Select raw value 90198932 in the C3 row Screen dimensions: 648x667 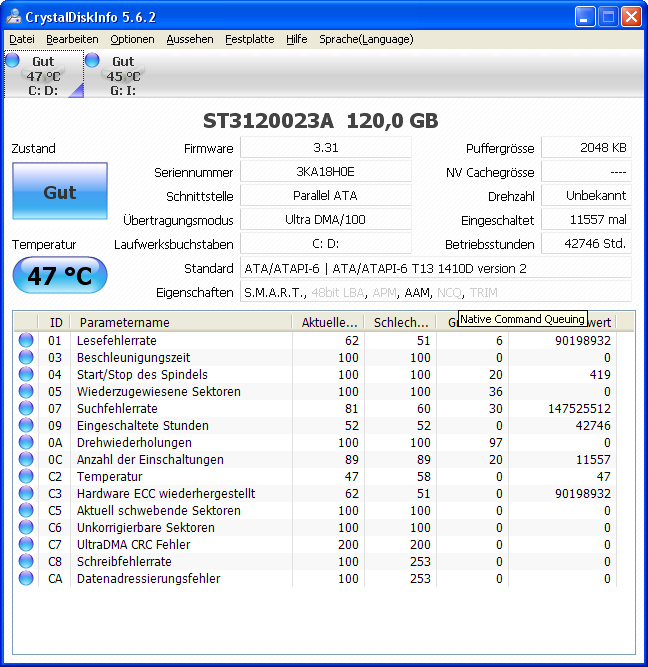point(583,493)
